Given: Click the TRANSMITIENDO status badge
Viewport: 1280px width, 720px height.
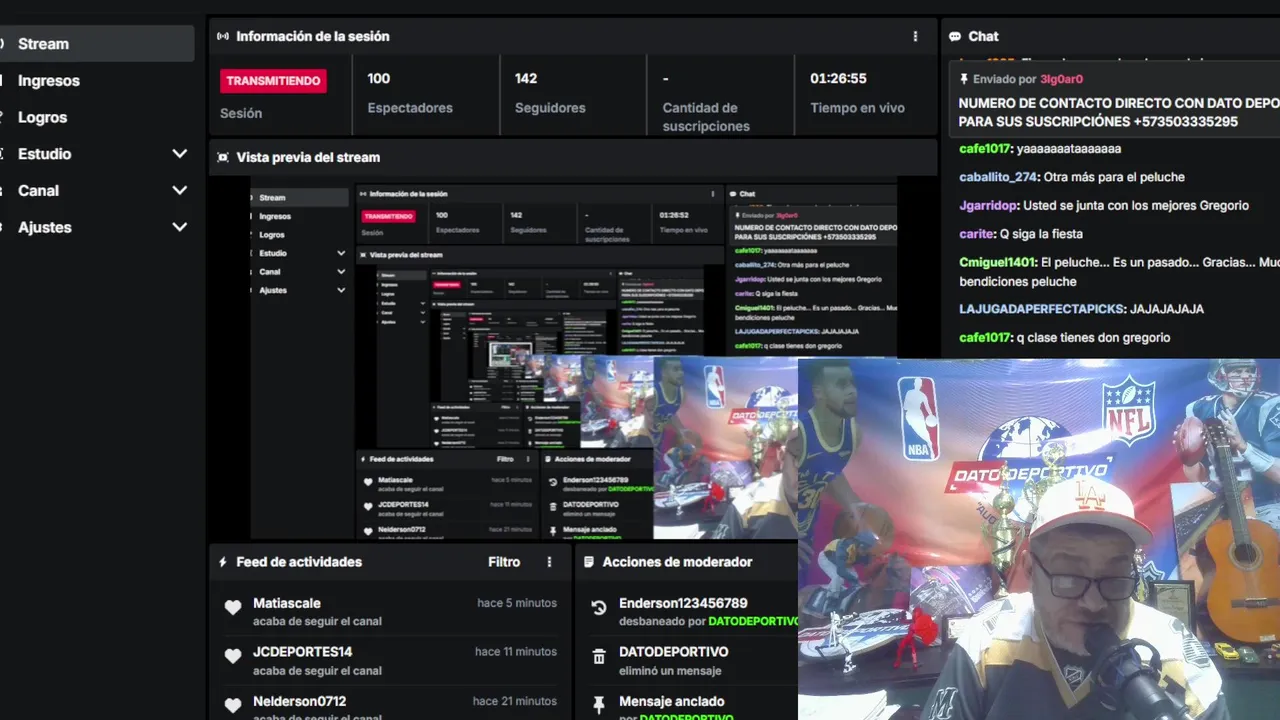Looking at the screenshot, I should pos(273,81).
